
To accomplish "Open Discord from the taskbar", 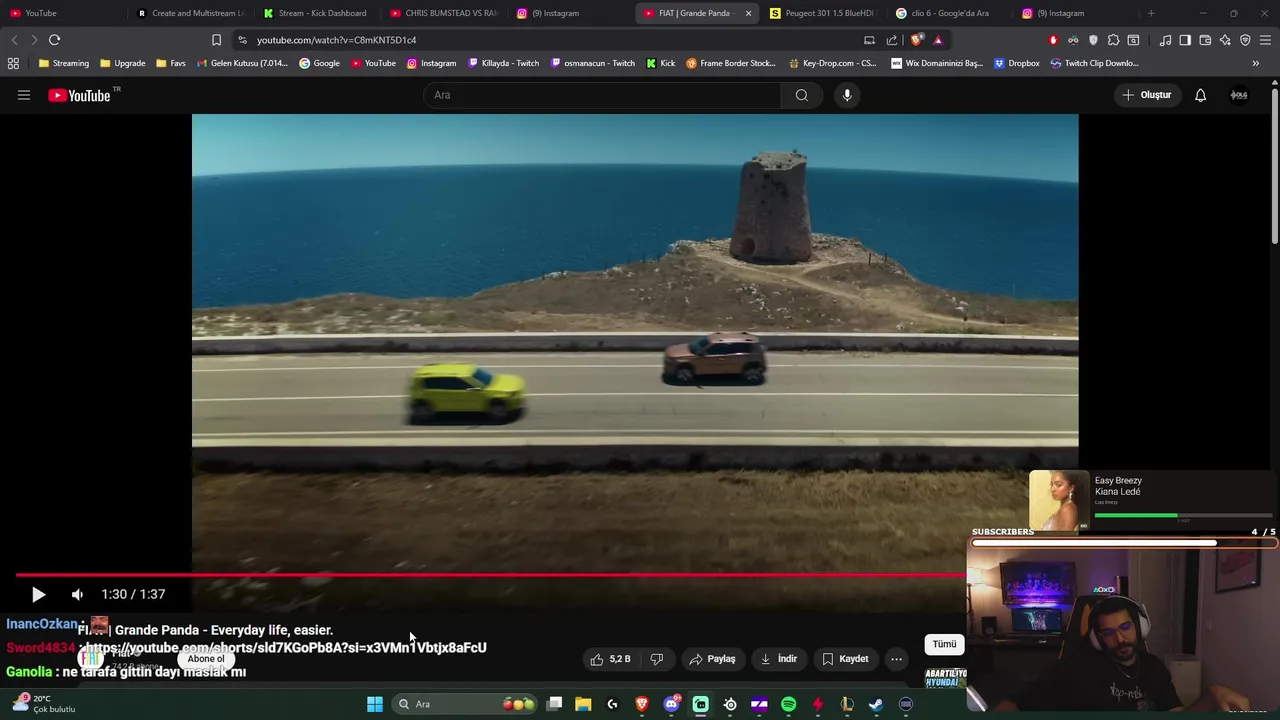I will (x=671, y=704).
